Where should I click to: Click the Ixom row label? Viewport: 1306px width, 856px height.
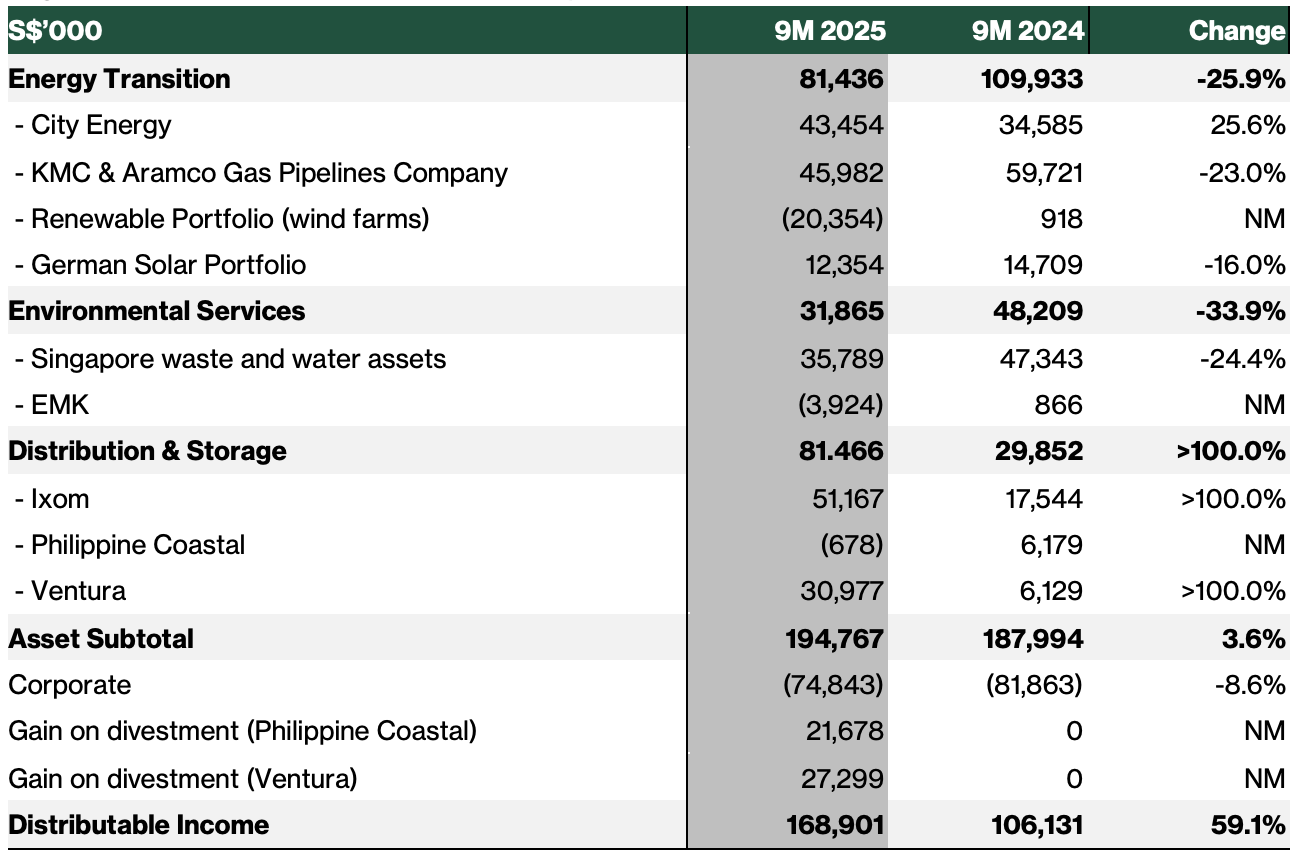click(52, 498)
